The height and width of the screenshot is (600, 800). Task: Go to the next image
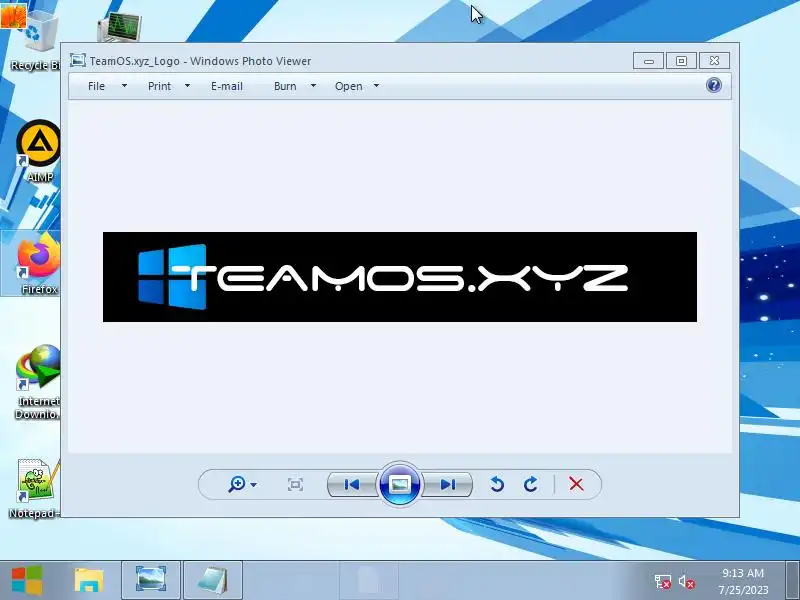448,484
